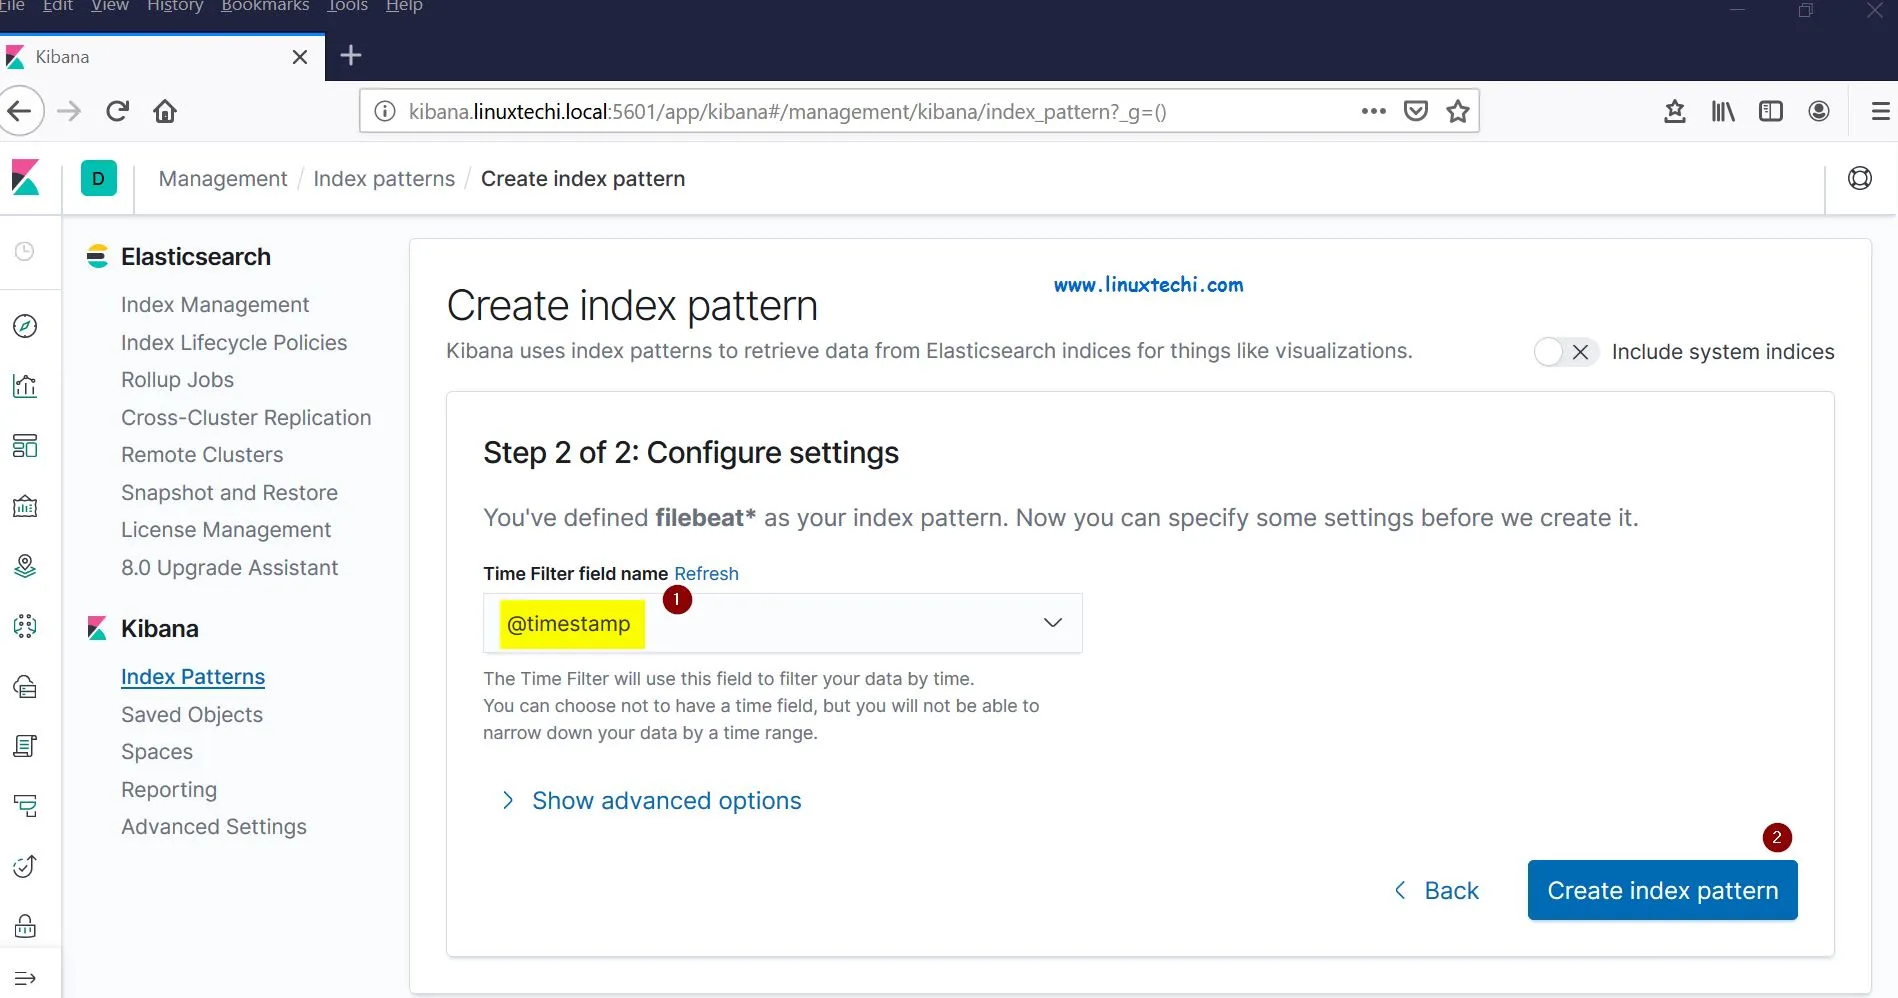Switch to the Index Patterns section

[x=192, y=676]
